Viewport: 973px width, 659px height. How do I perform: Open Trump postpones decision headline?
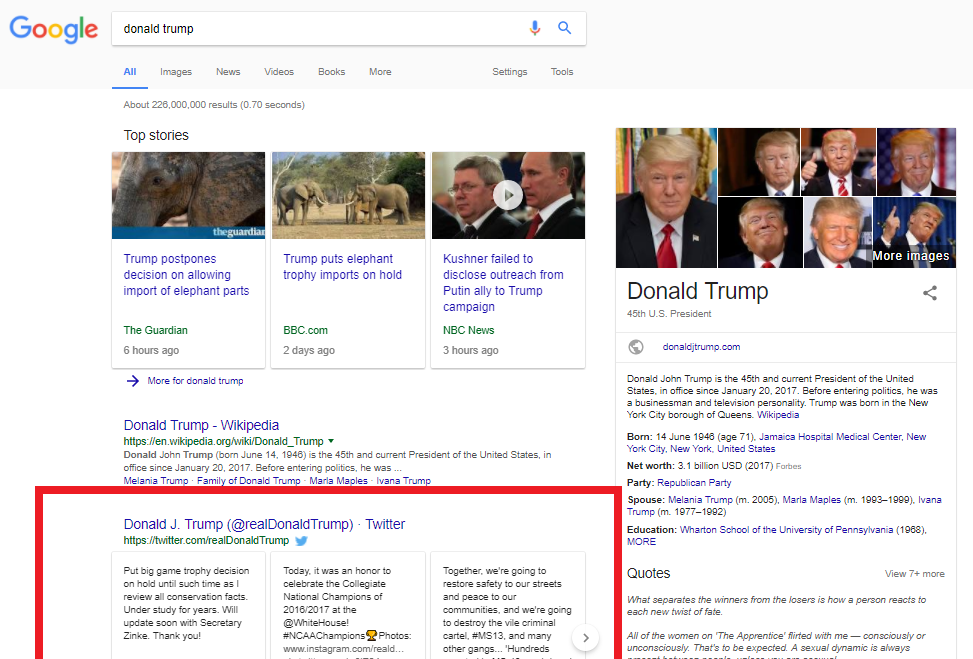[x=186, y=275]
